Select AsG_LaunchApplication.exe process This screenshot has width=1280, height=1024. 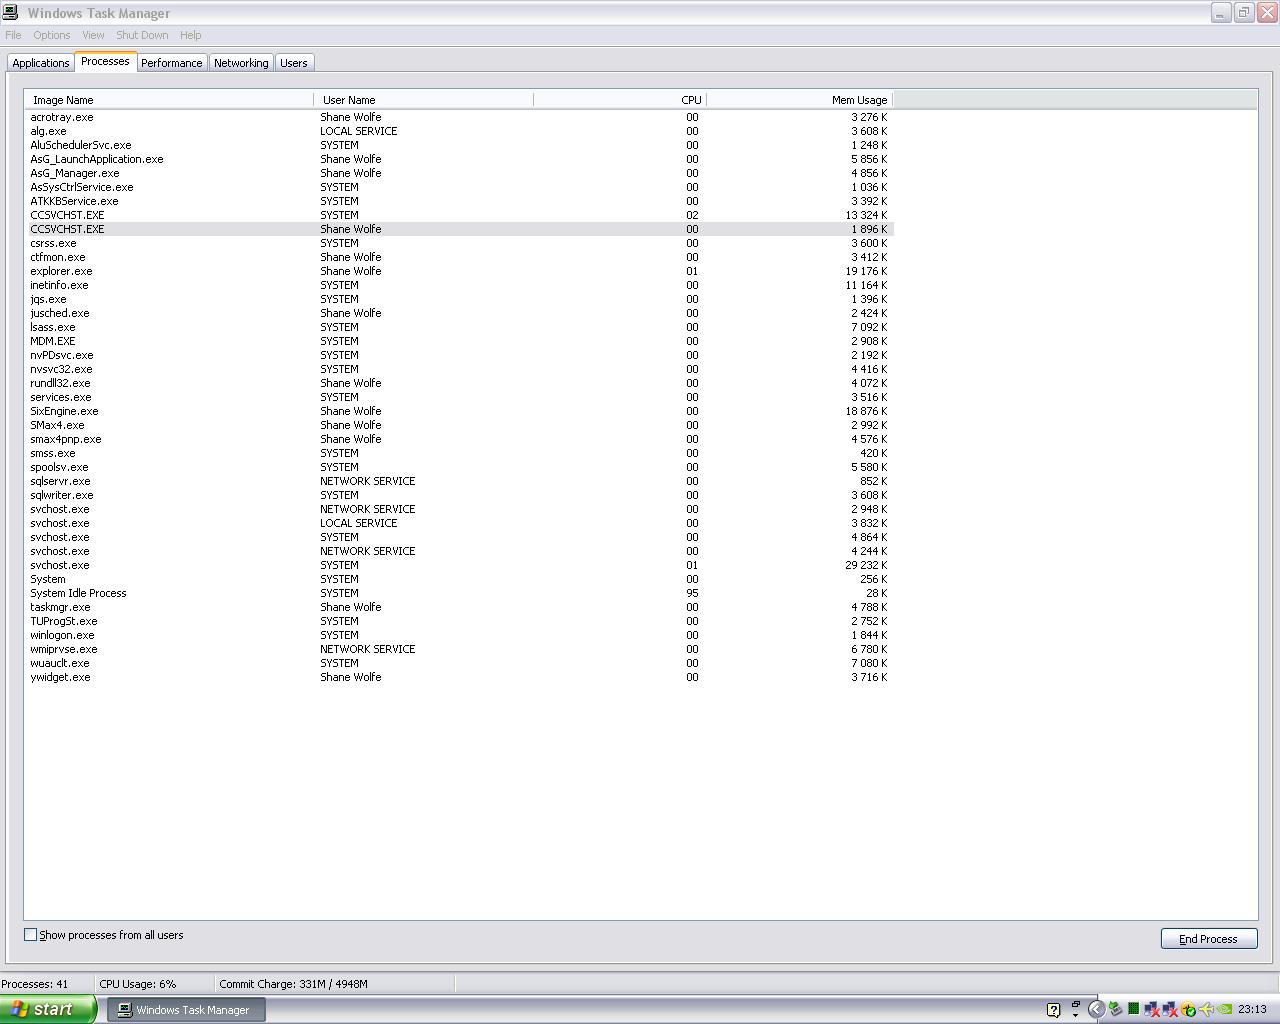pos(459,159)
